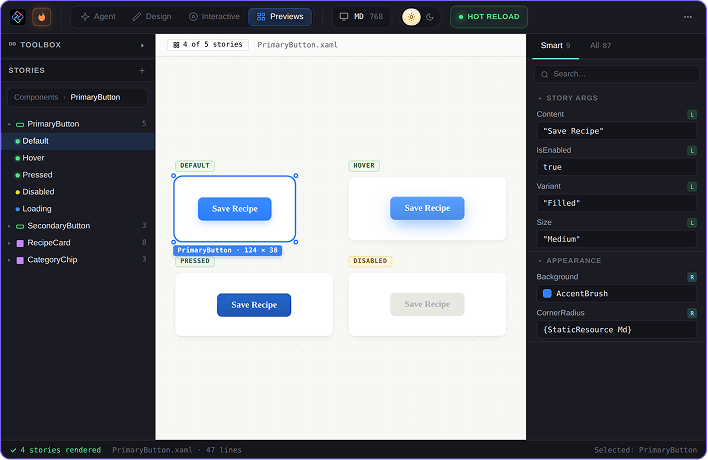
Task: Click the CategoryChip purple component icon
Action: coord(20,260)
